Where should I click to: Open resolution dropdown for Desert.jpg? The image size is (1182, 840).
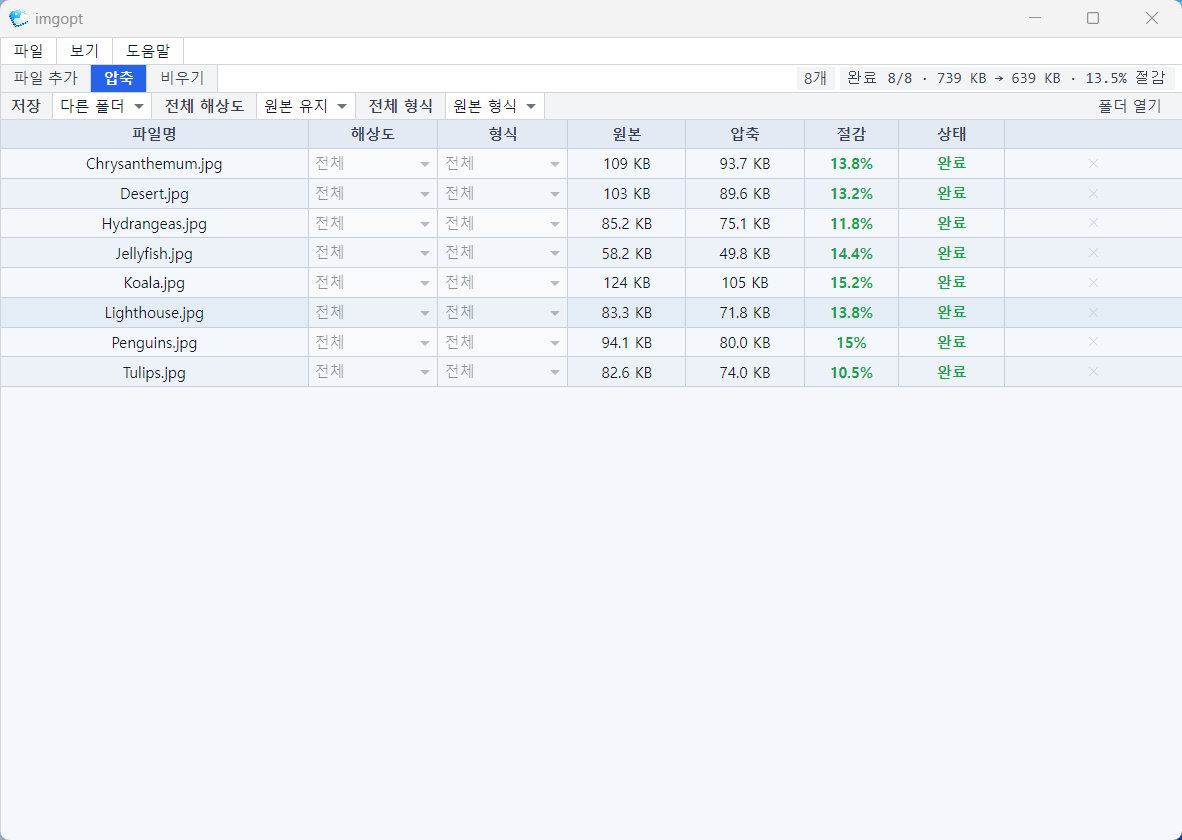pos(372,194)
